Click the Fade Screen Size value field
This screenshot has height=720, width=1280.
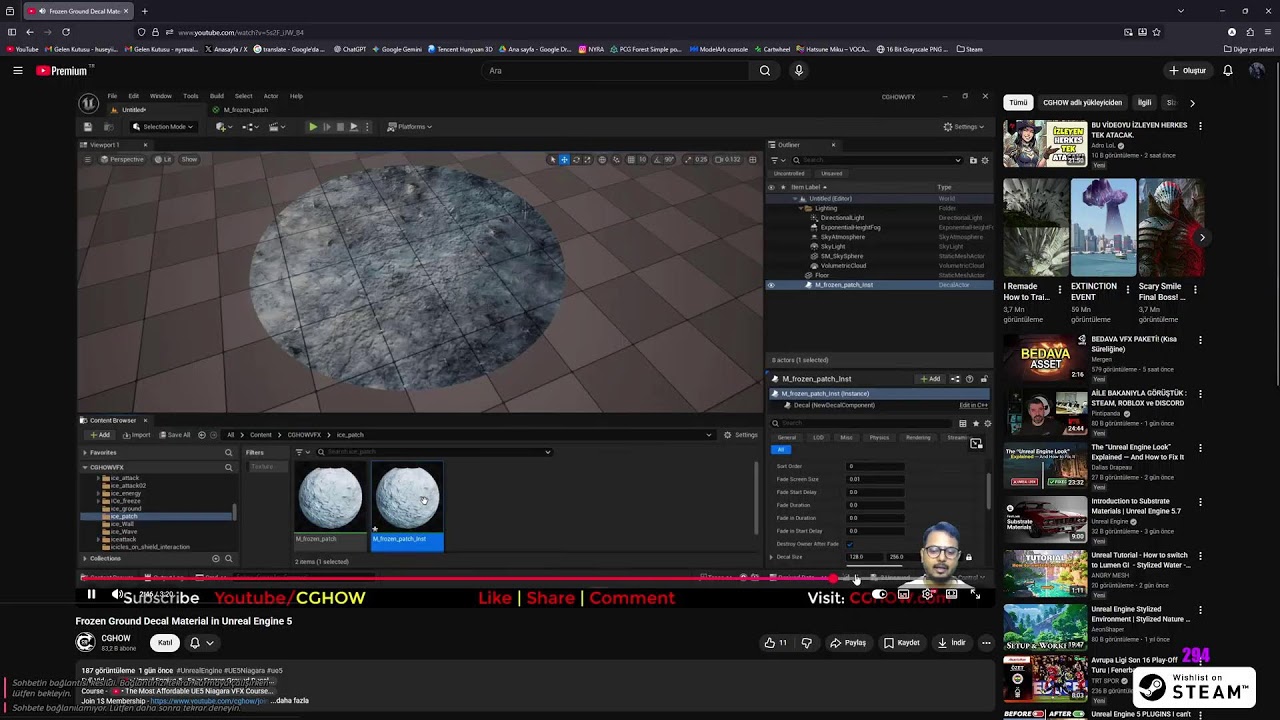(x=876, y=479)
